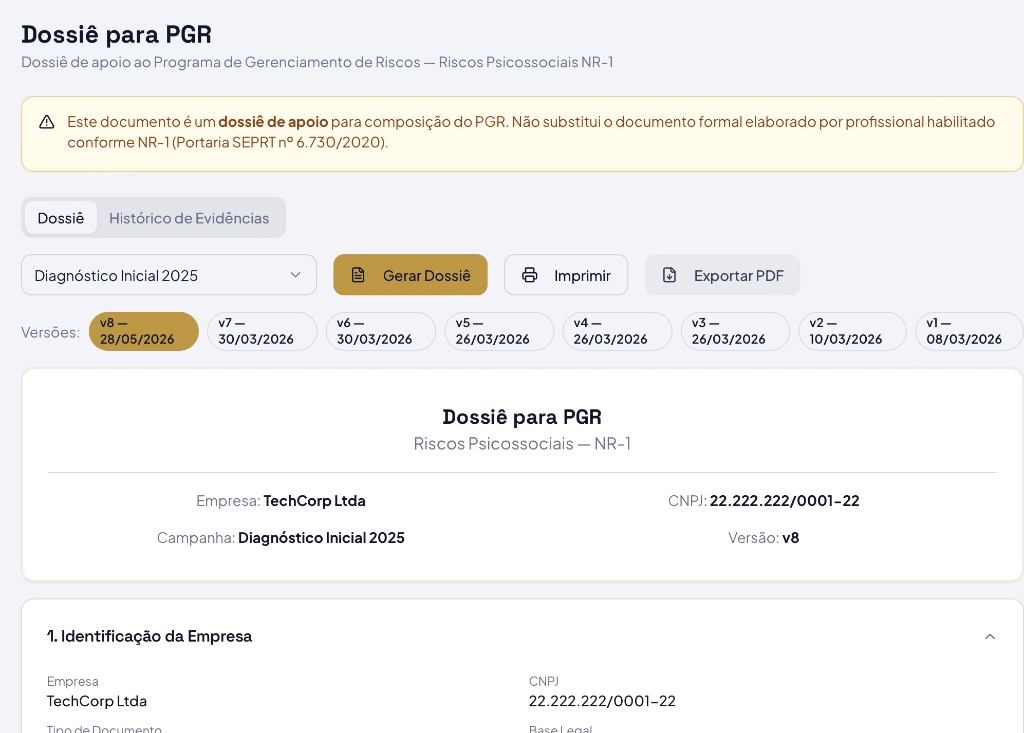This screenshot has width=1024, height=733.
Task: Open the Diagnóstico Inicial 2025 campaign dropdown
Action: point(168,275)
